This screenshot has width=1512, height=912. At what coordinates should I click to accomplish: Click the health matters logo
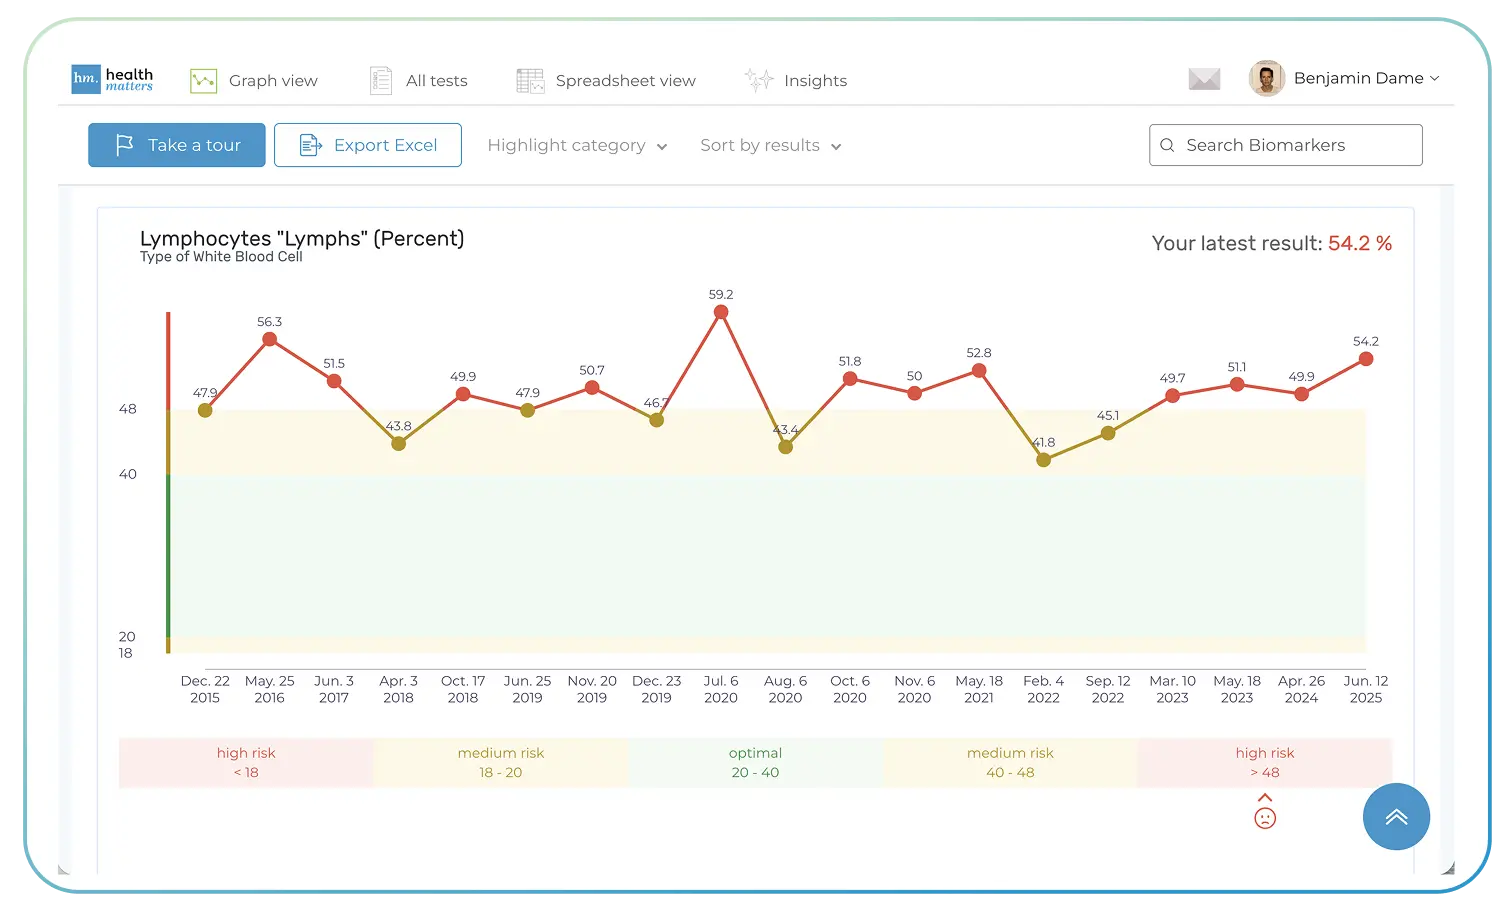pyautogui.click(x=111, y=78)
